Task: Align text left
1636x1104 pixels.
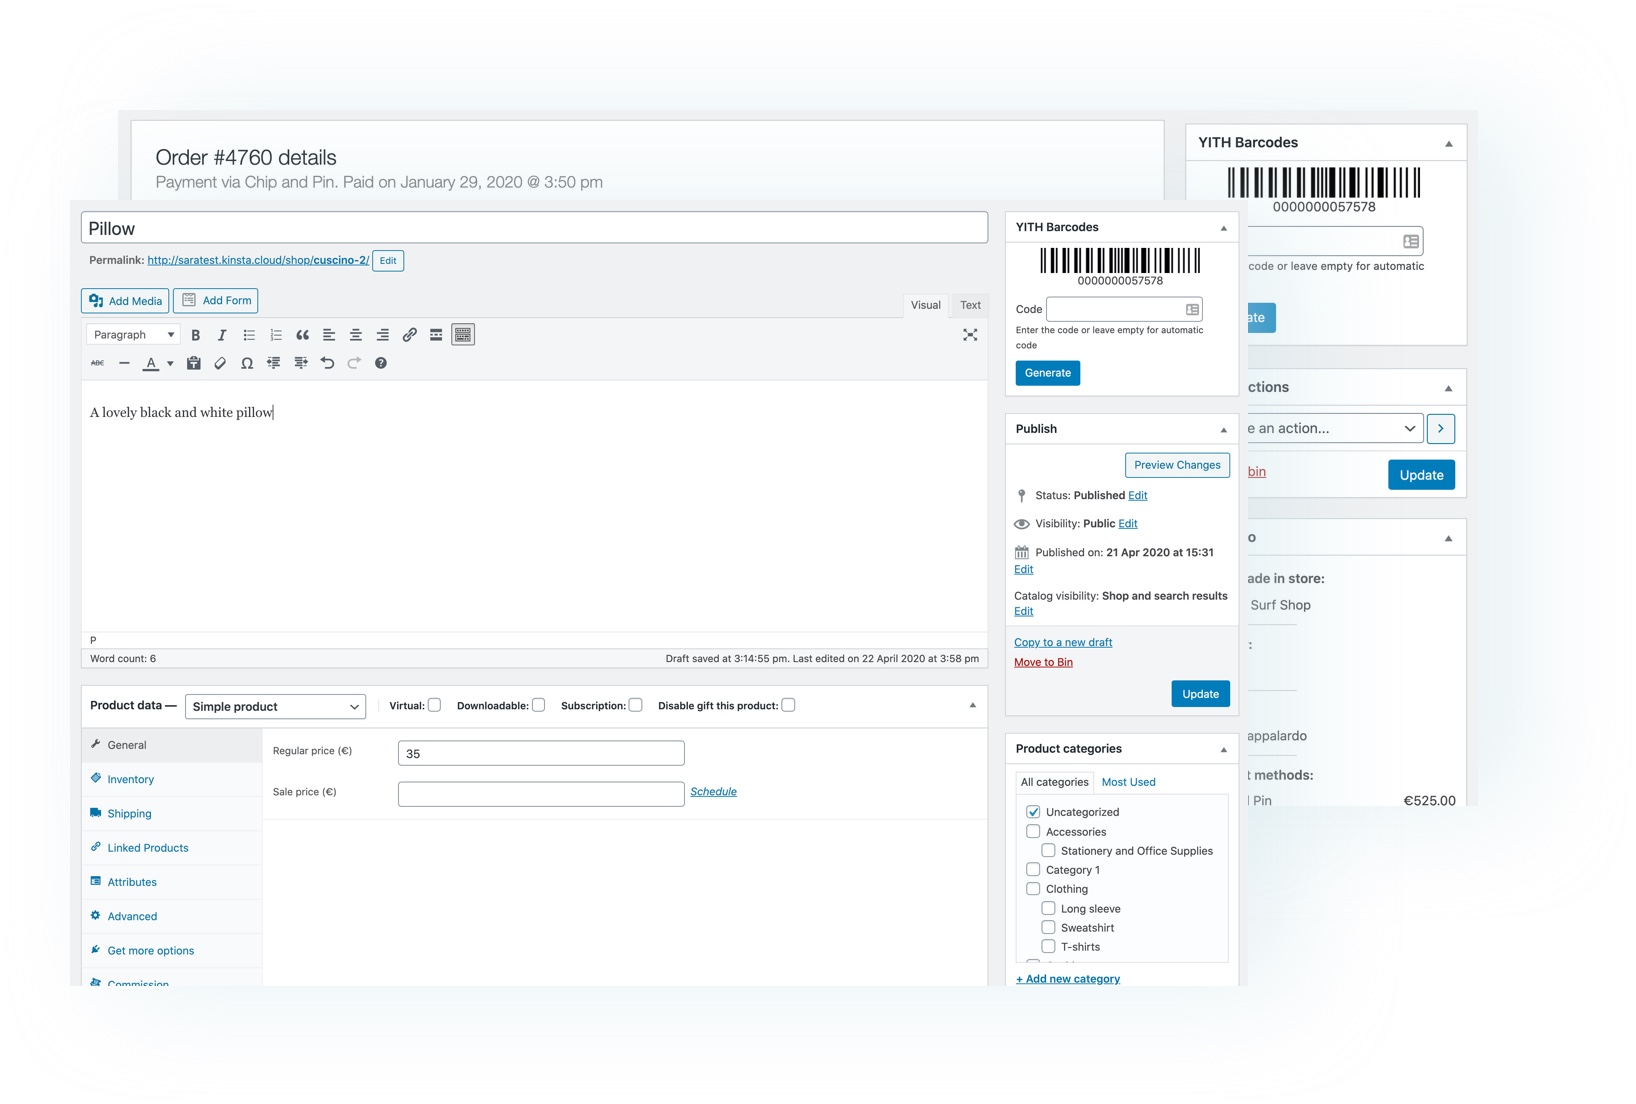Action: [329, 335]
